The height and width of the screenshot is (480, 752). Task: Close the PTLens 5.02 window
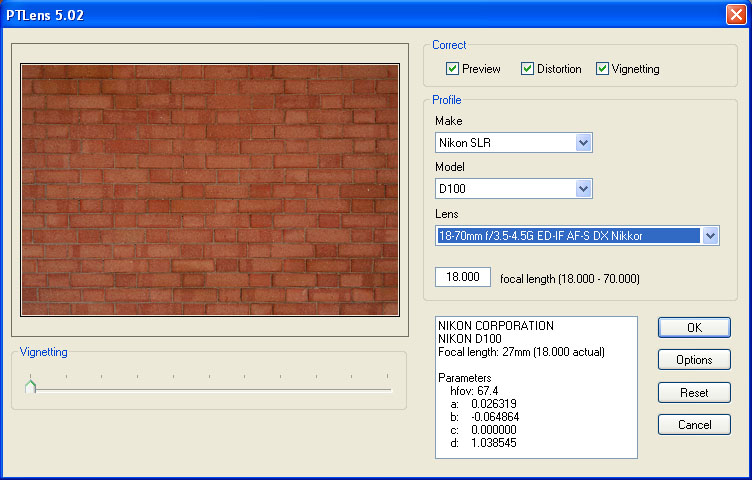click(736, 14)
